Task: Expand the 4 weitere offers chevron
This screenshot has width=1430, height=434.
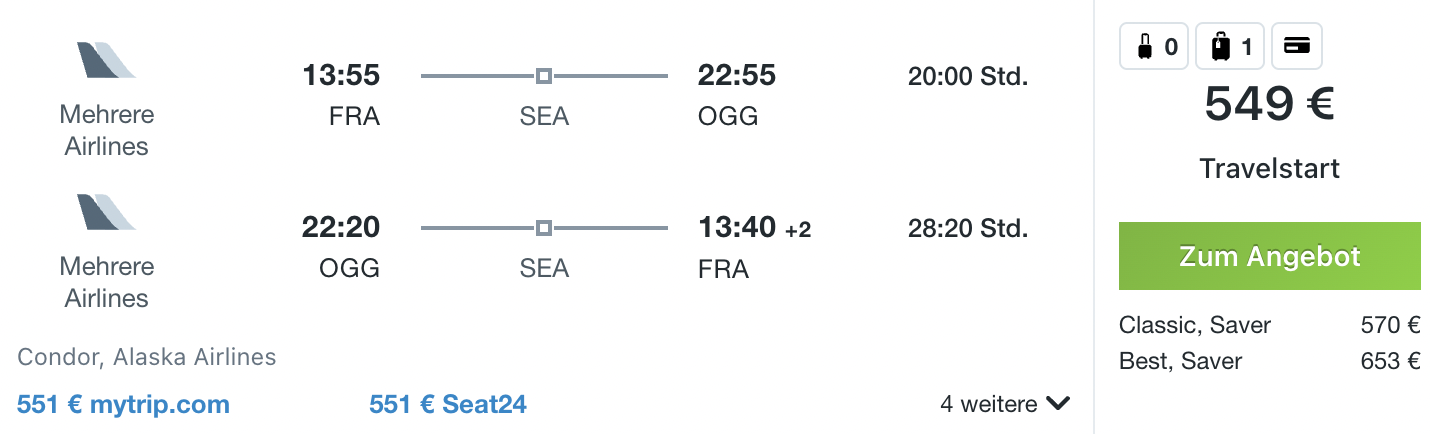Action: point(1058,404)
